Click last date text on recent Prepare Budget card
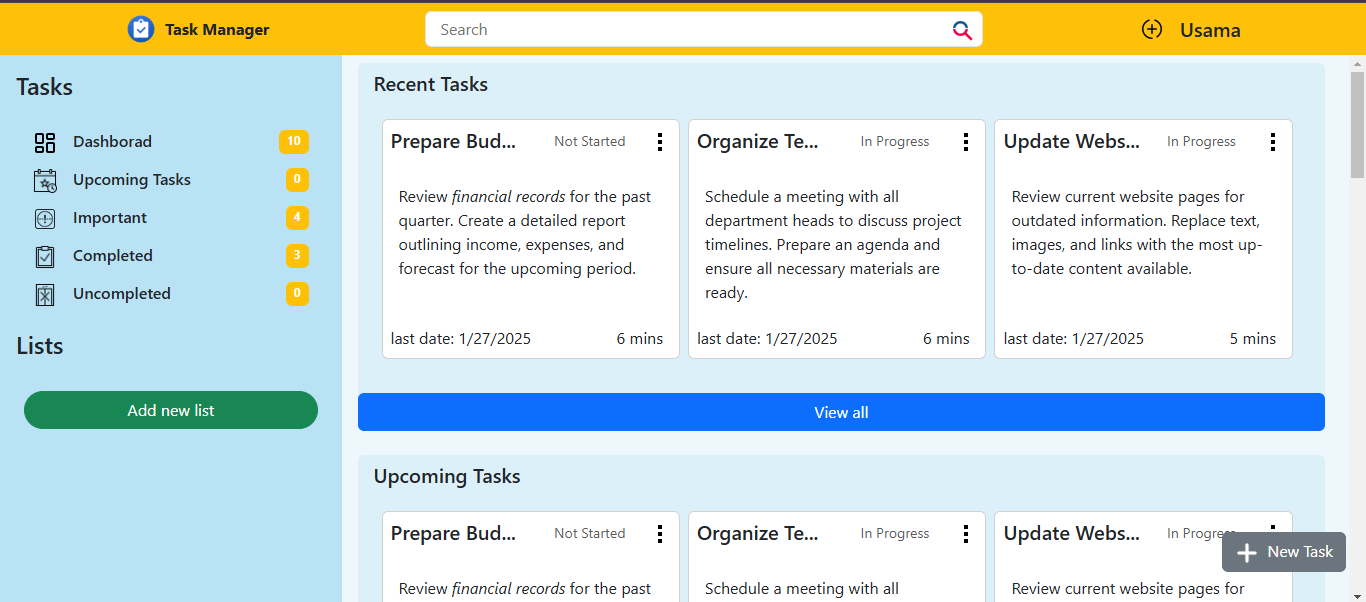 (x=461, y=339)
